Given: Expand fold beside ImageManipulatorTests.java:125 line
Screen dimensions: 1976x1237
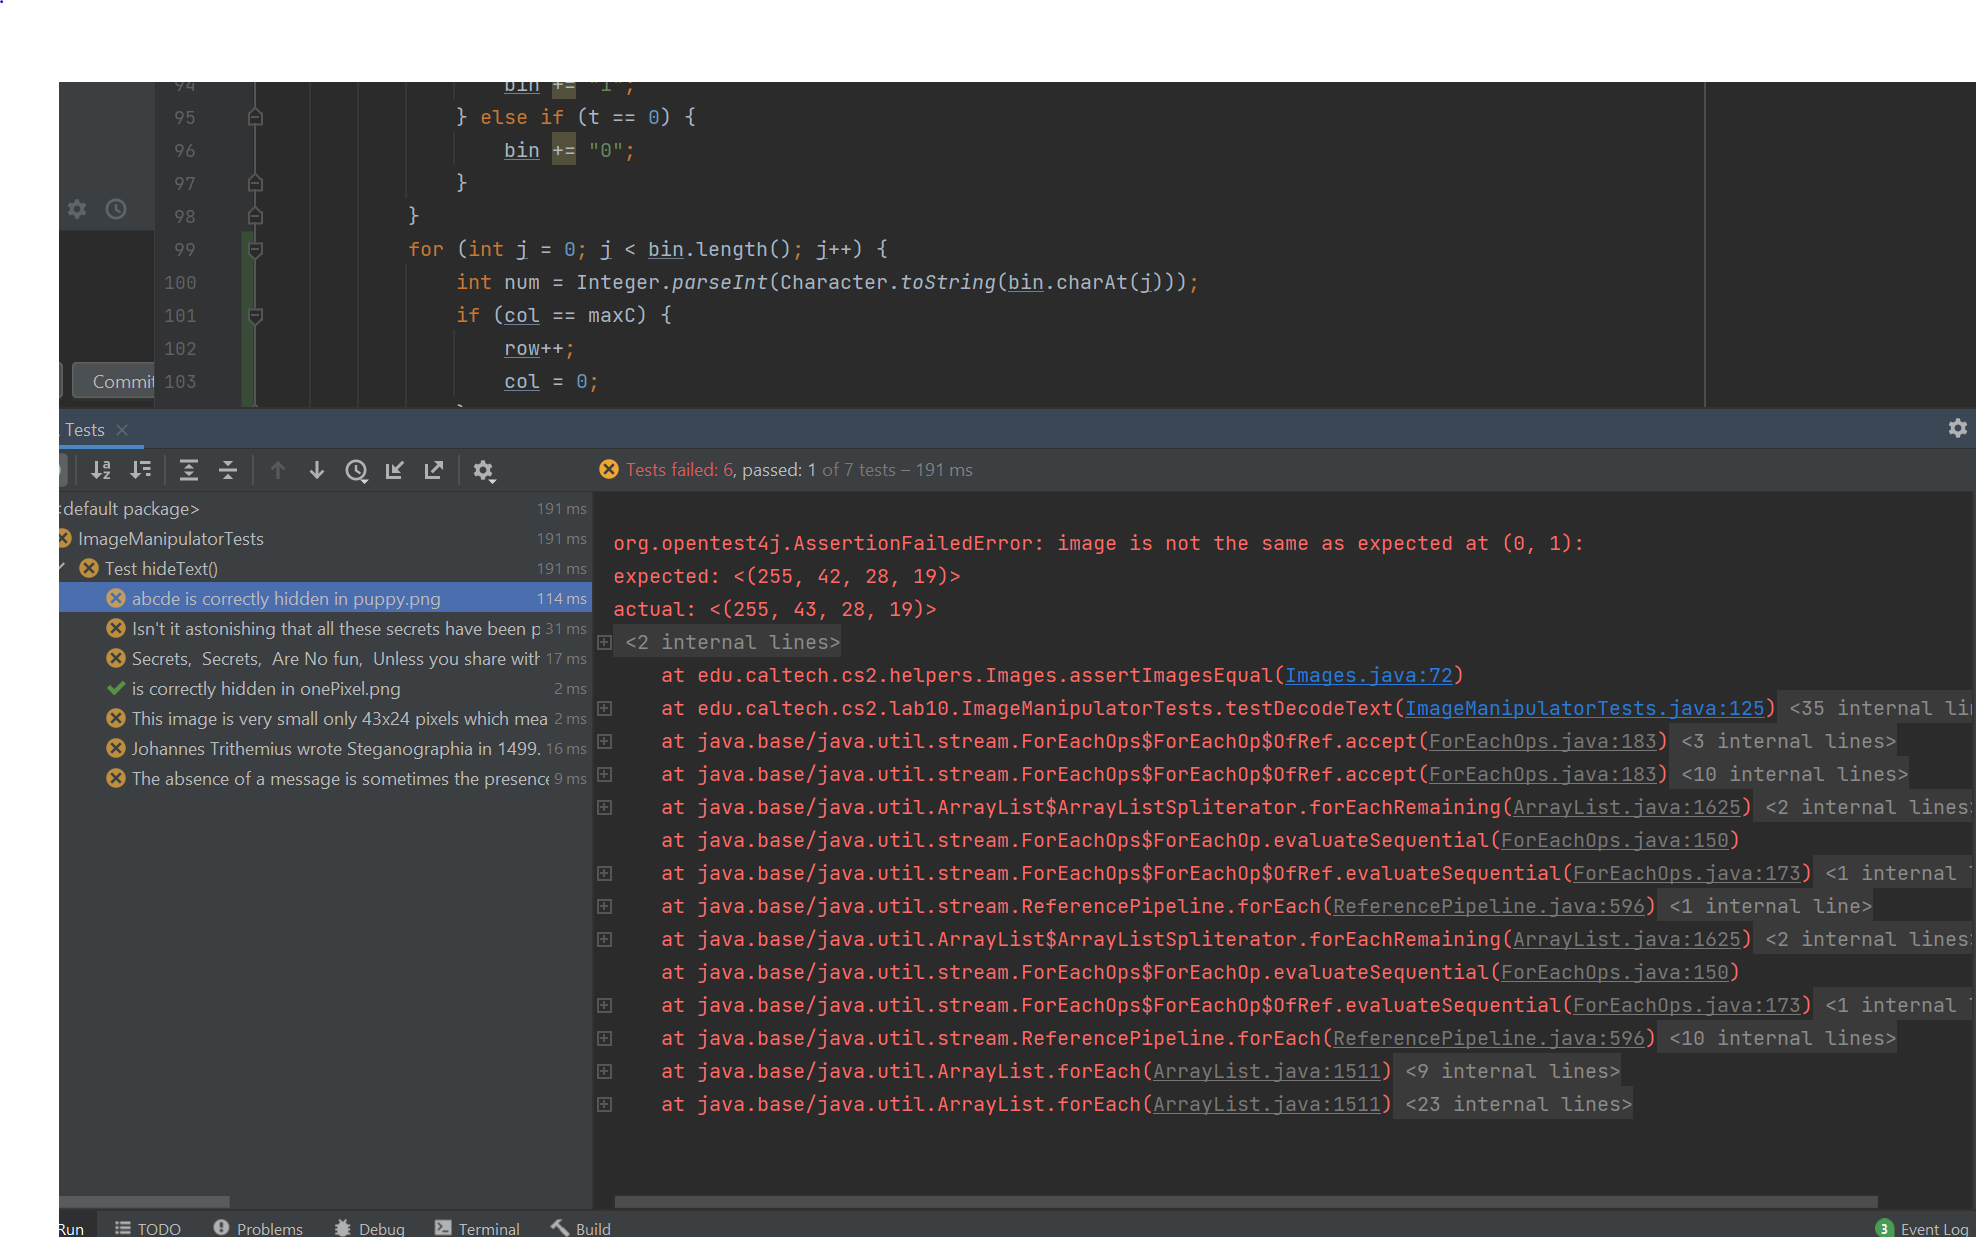Looking at the screenshot, I should (605, 708).
